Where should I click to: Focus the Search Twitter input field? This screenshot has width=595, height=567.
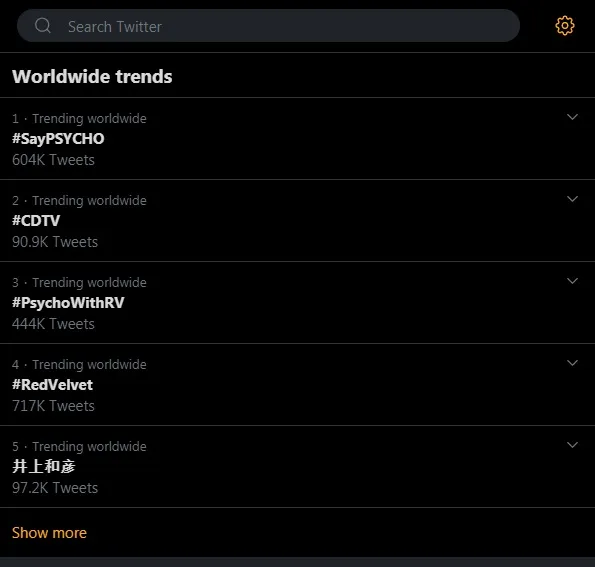click(268, 26)
